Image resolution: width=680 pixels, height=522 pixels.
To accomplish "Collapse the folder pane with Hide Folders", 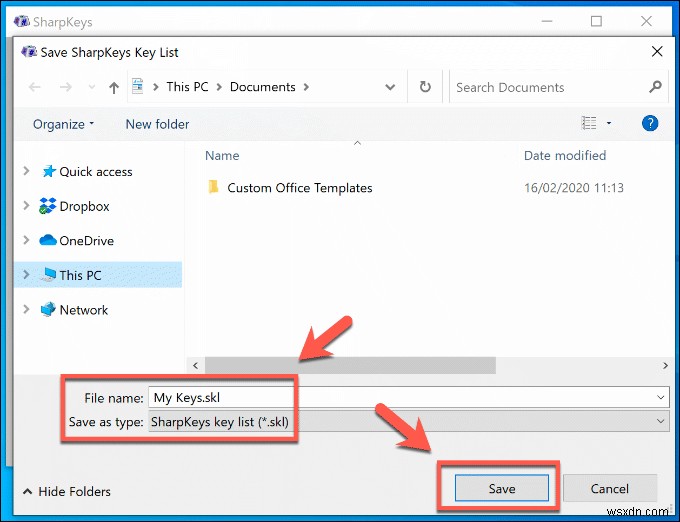I will pos(66,491).
